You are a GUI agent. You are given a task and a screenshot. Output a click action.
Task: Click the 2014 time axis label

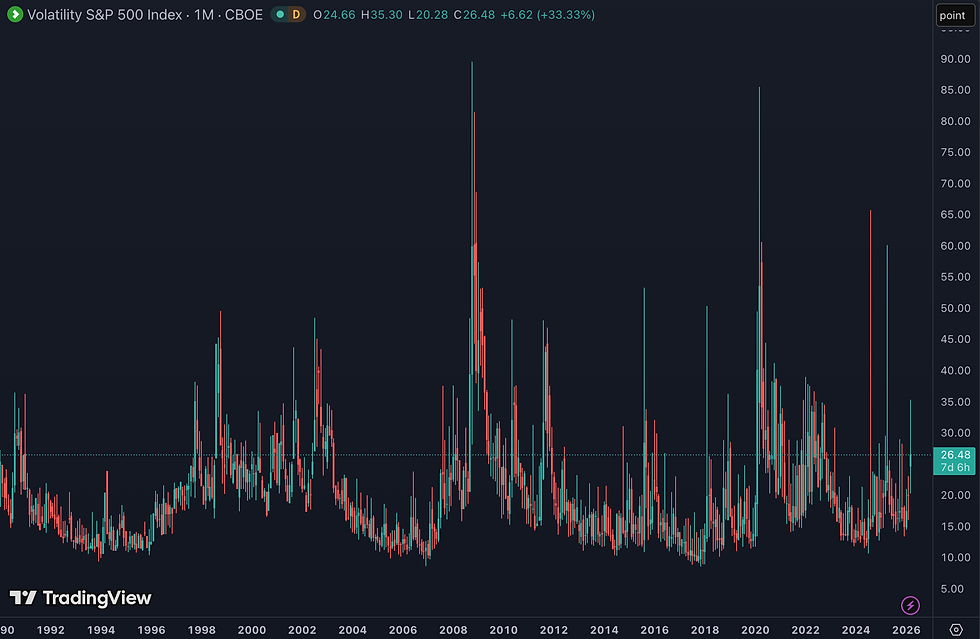click(604, 630)
